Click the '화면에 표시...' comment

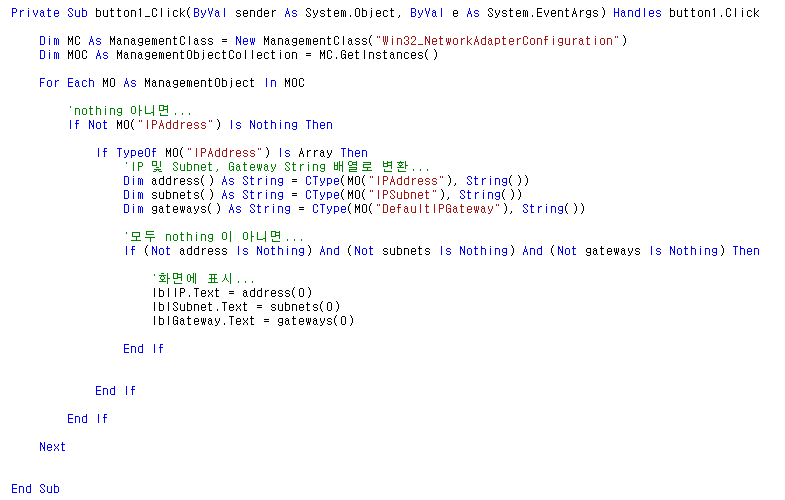point(203,279)
